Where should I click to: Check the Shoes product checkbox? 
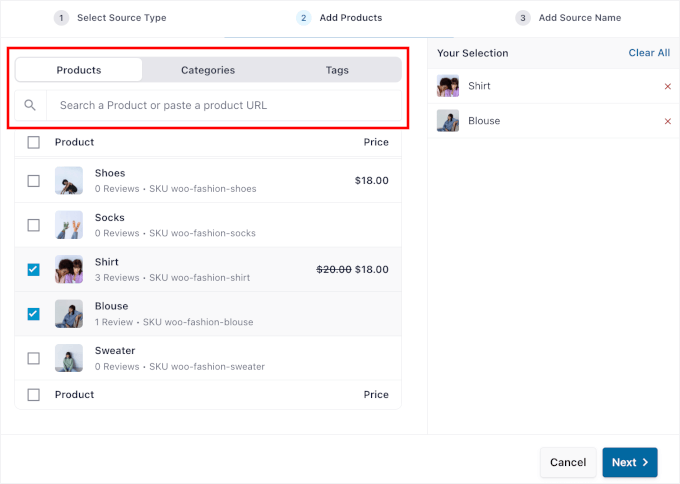pyautogui.click(x=34, y=181)
